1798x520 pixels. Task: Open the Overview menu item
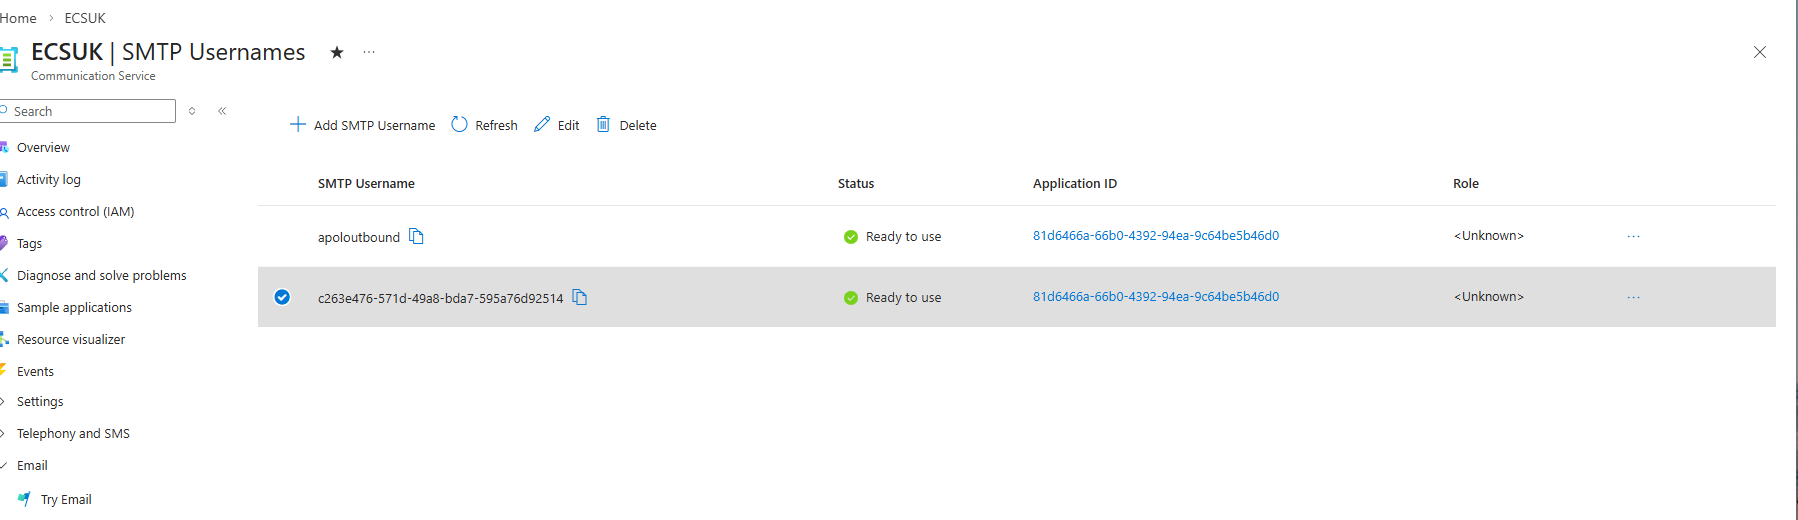[43, 147]
